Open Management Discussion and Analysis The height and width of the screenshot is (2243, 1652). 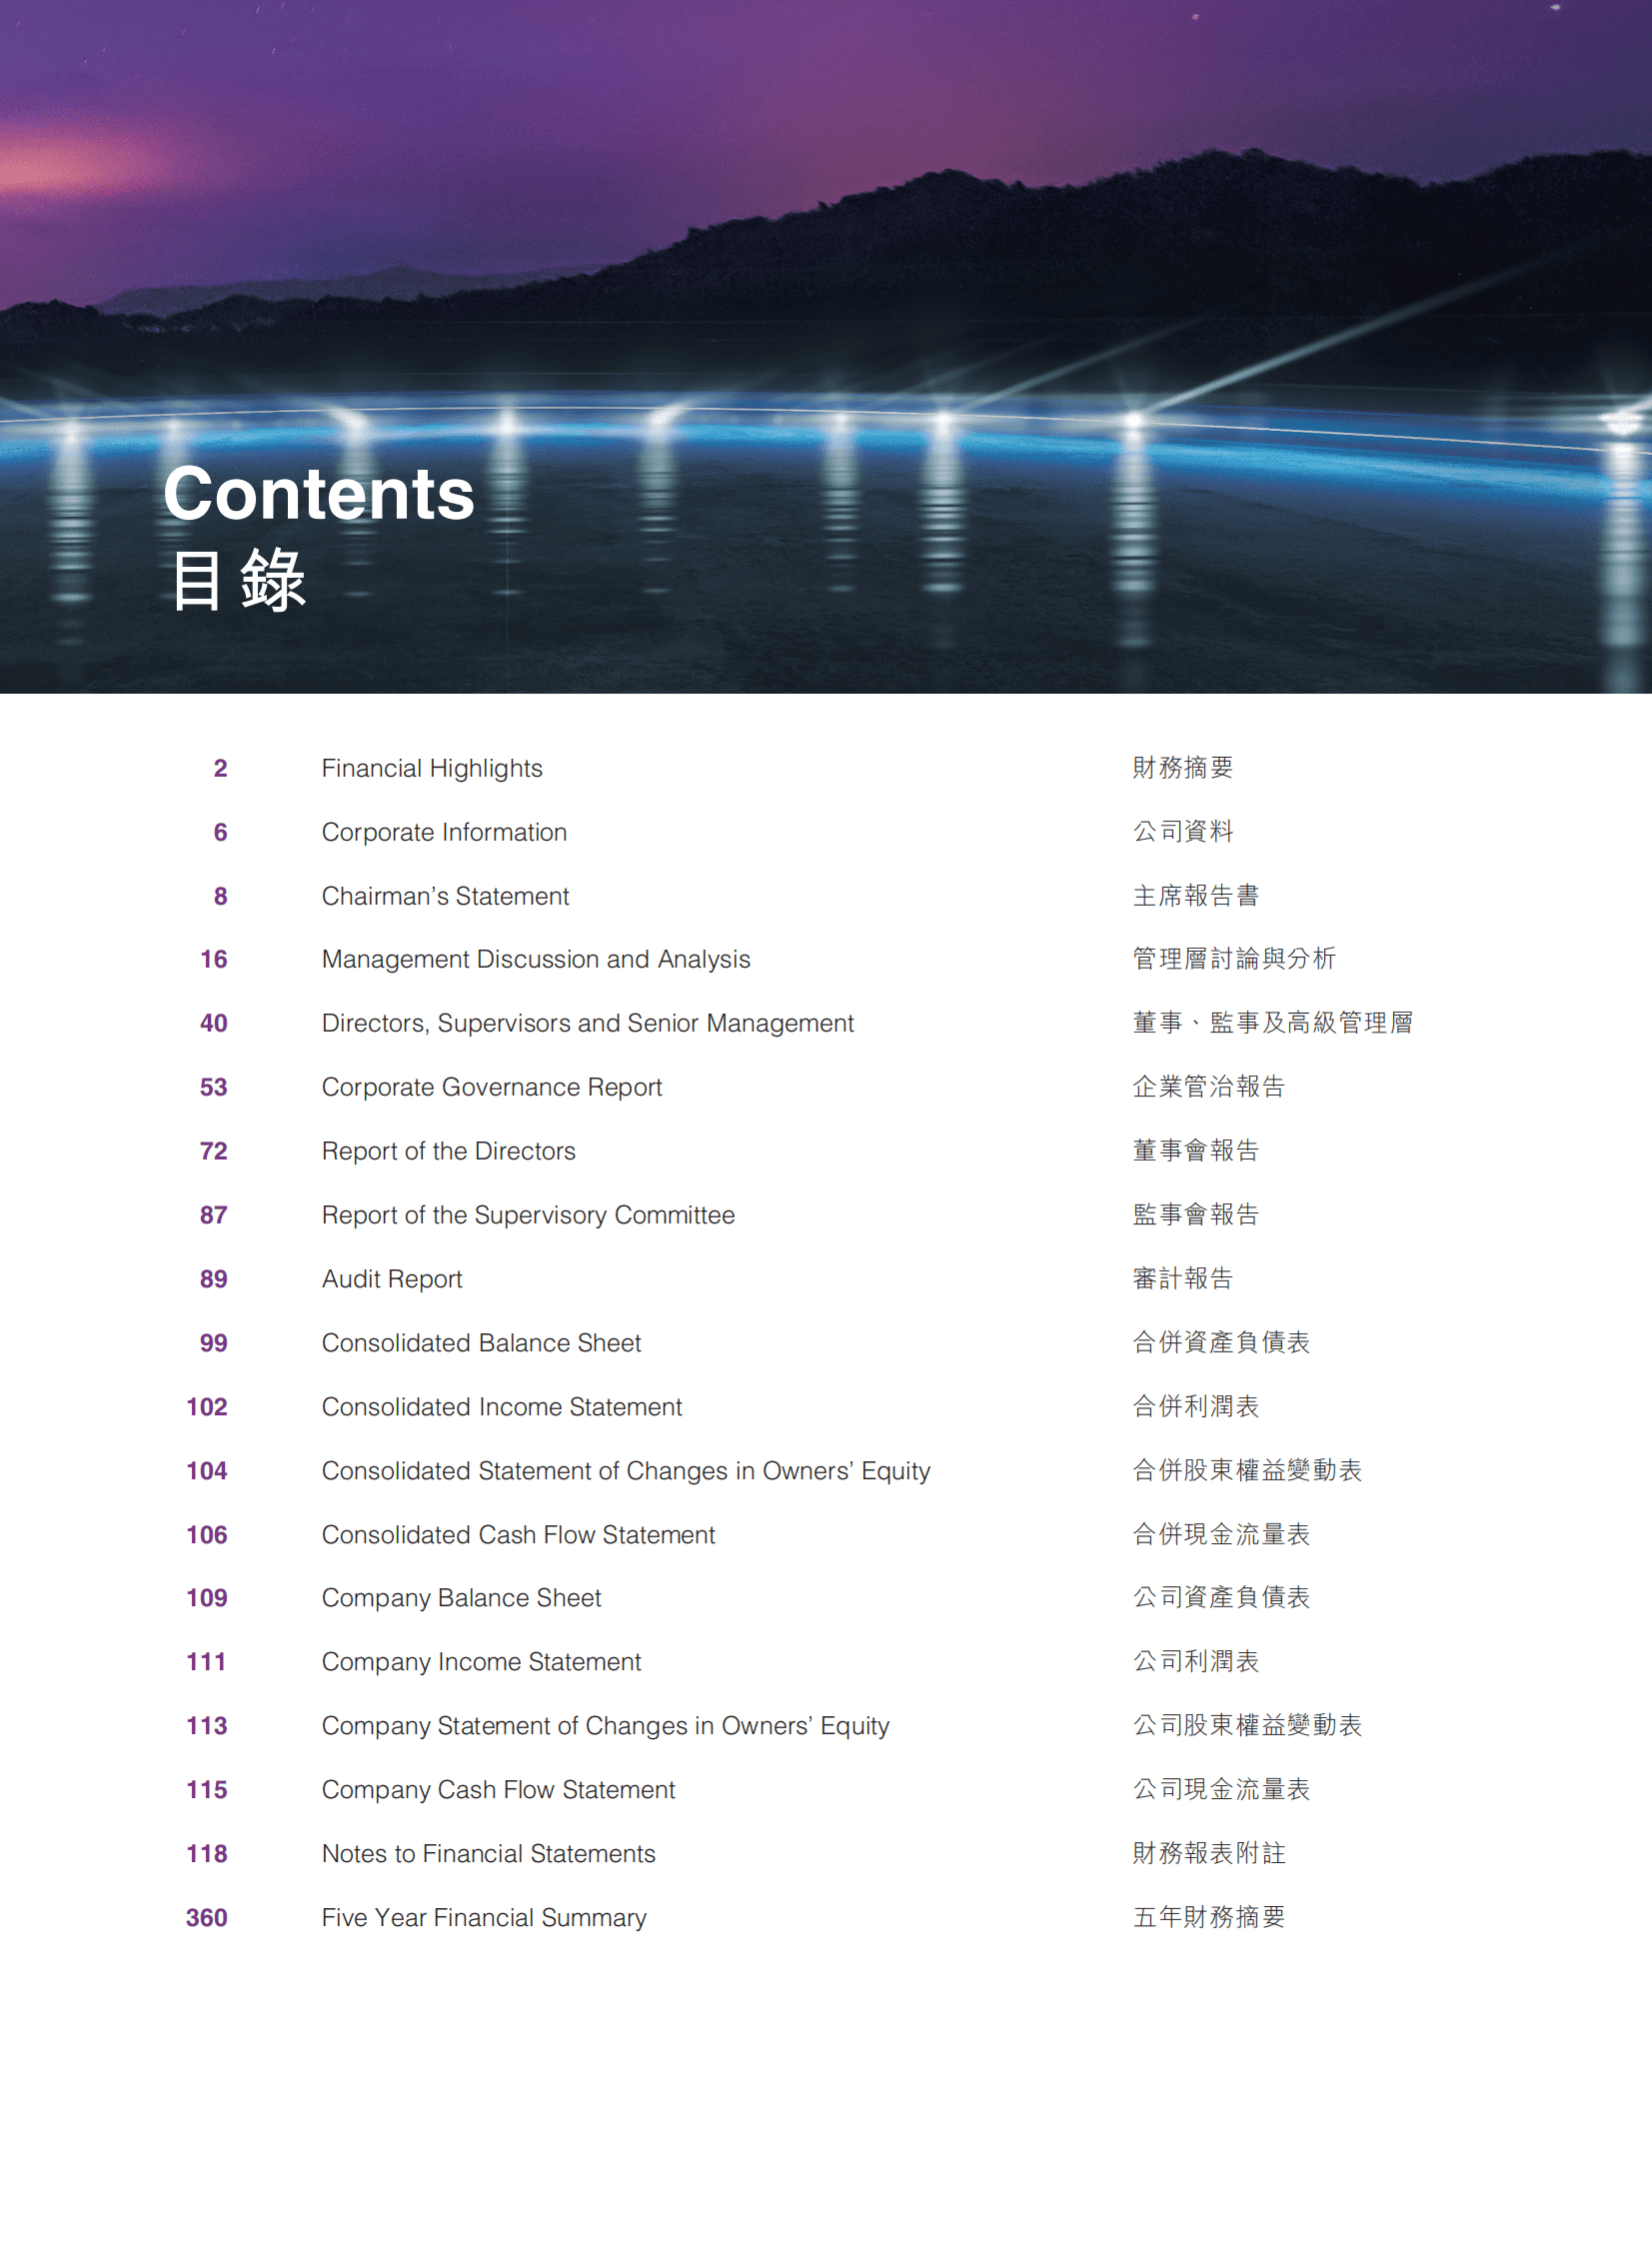(536, 960)
